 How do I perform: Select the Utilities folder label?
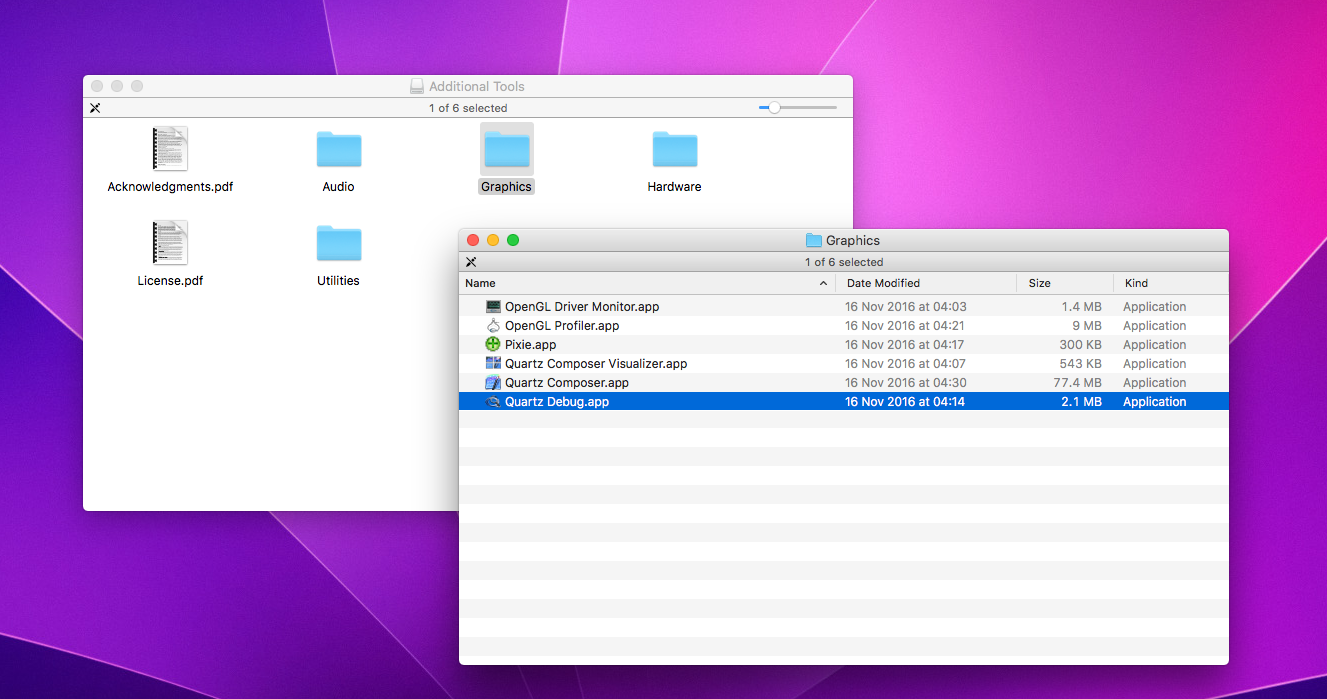(338, 281)
